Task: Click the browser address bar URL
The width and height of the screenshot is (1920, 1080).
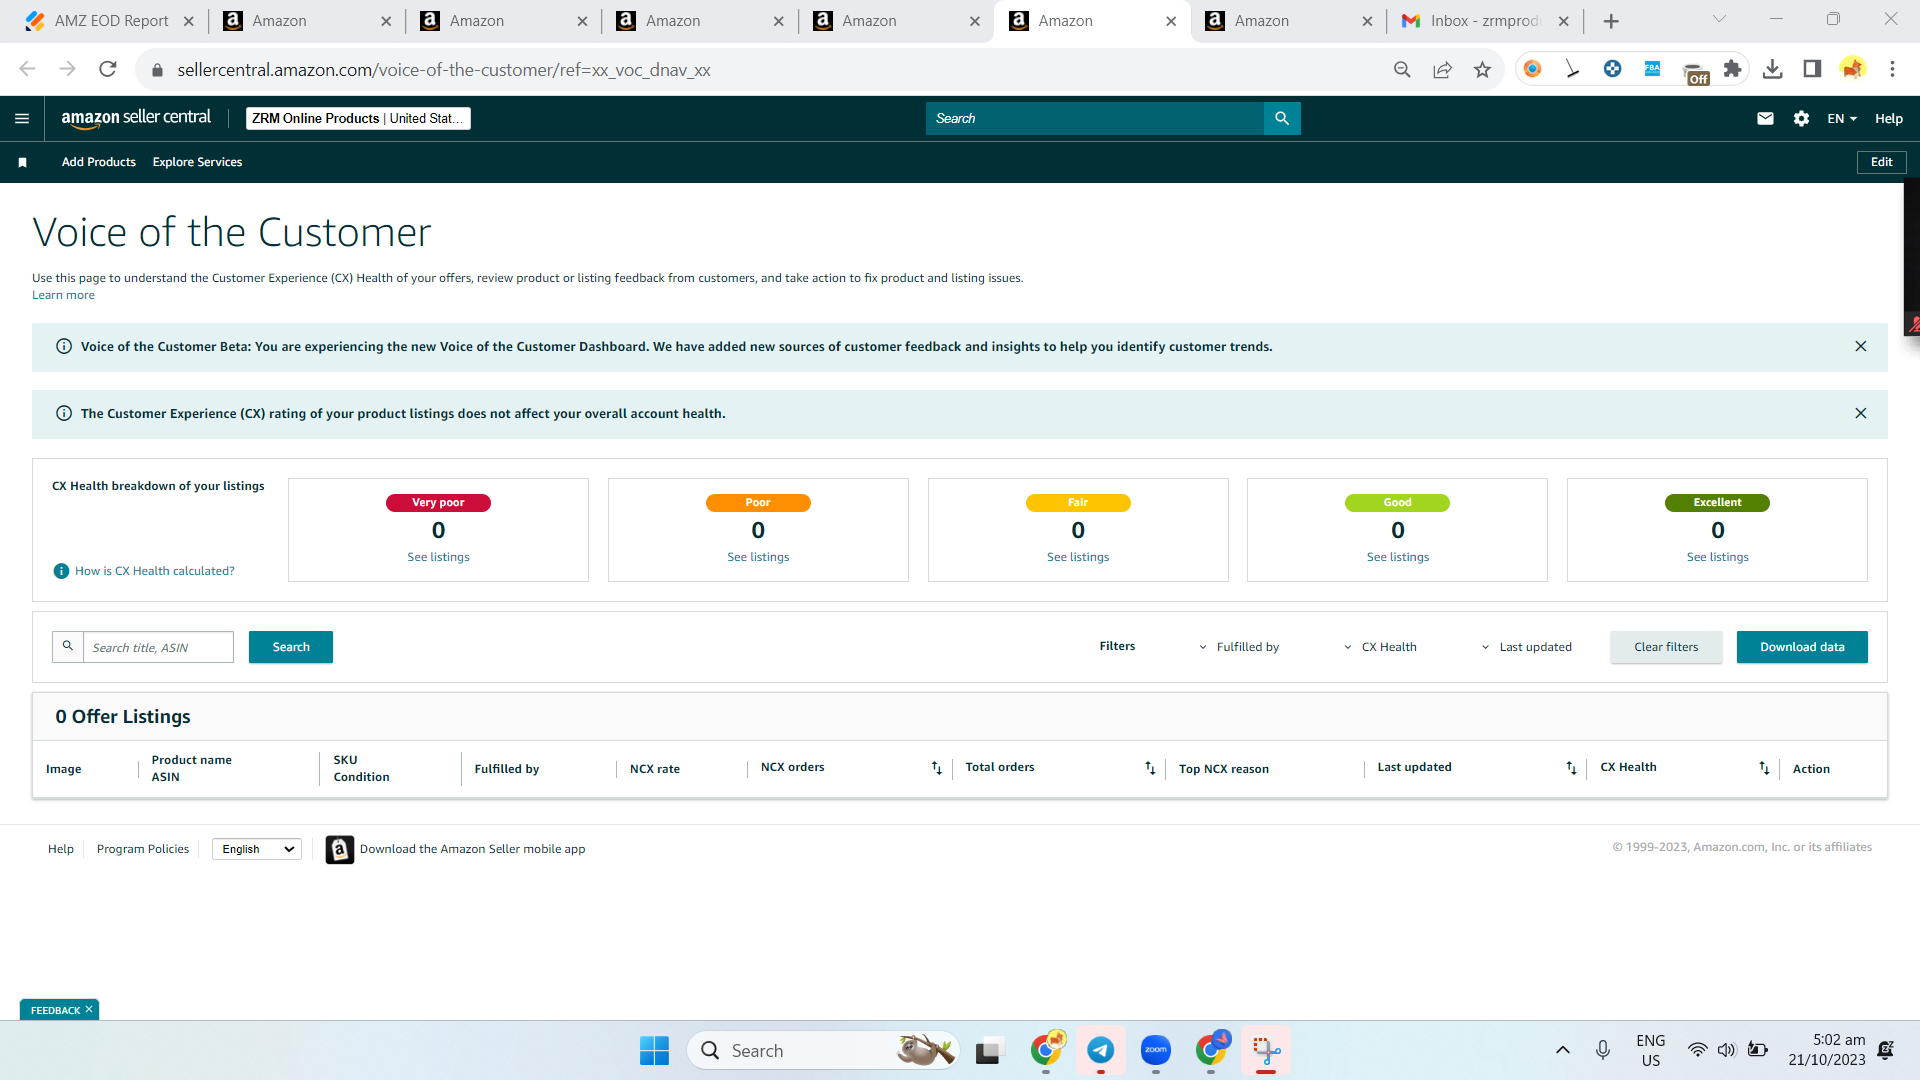Action: coord(444,70)
